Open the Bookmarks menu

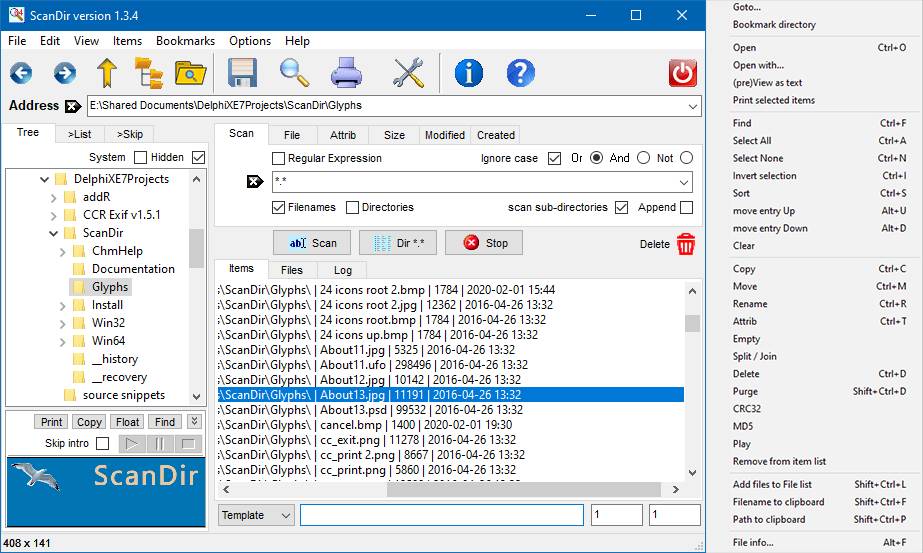185,41
